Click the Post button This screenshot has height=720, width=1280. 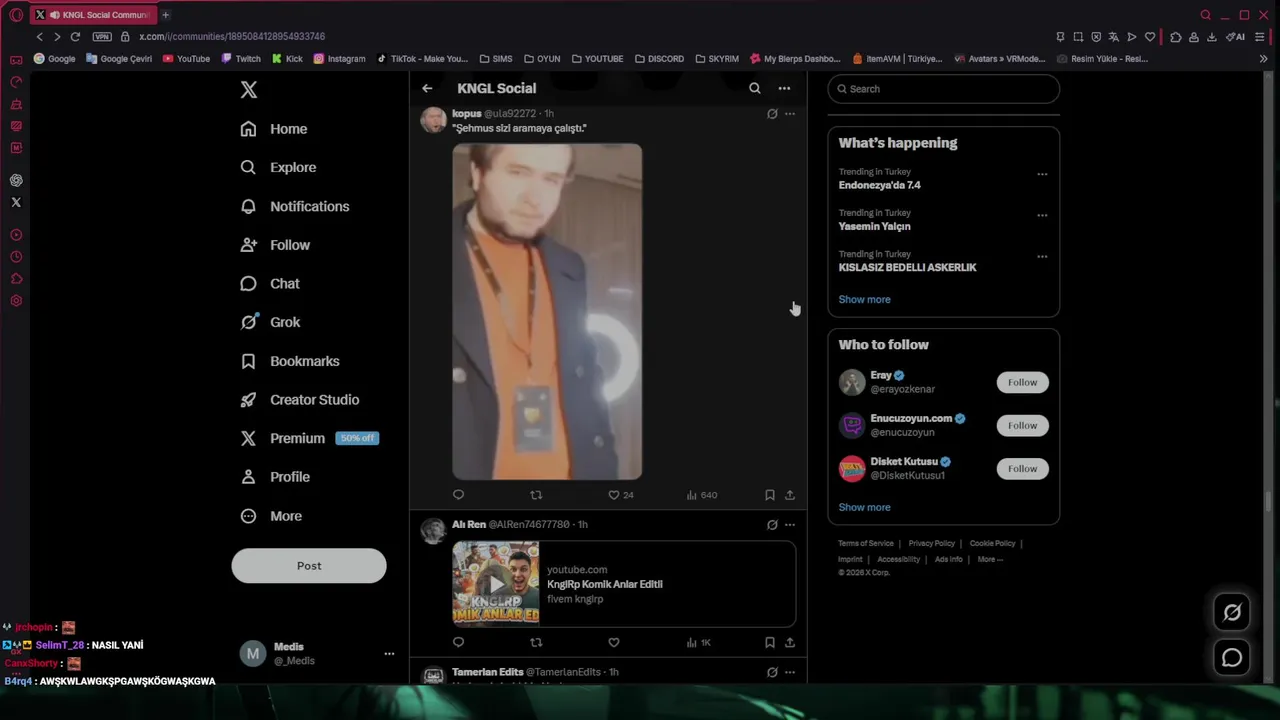click(x=309, y=565)
